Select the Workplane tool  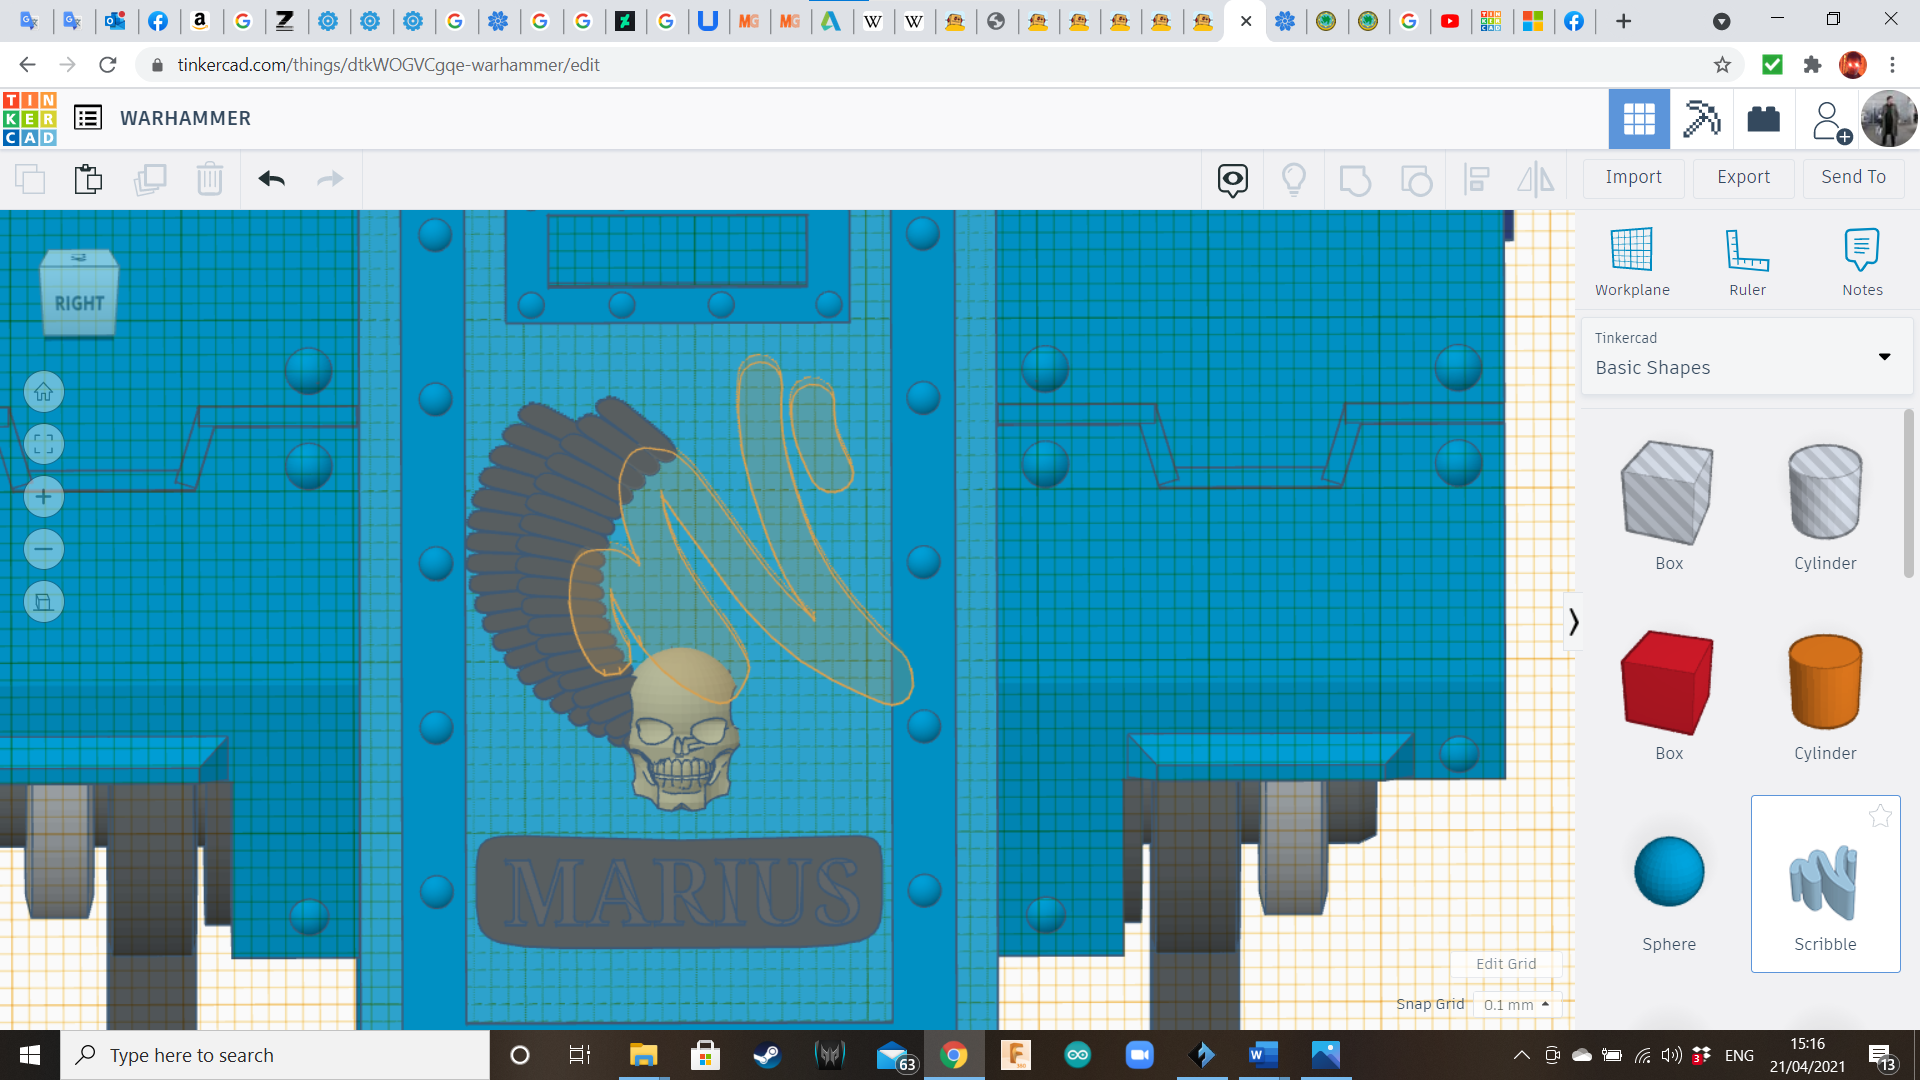[1632, 261]
